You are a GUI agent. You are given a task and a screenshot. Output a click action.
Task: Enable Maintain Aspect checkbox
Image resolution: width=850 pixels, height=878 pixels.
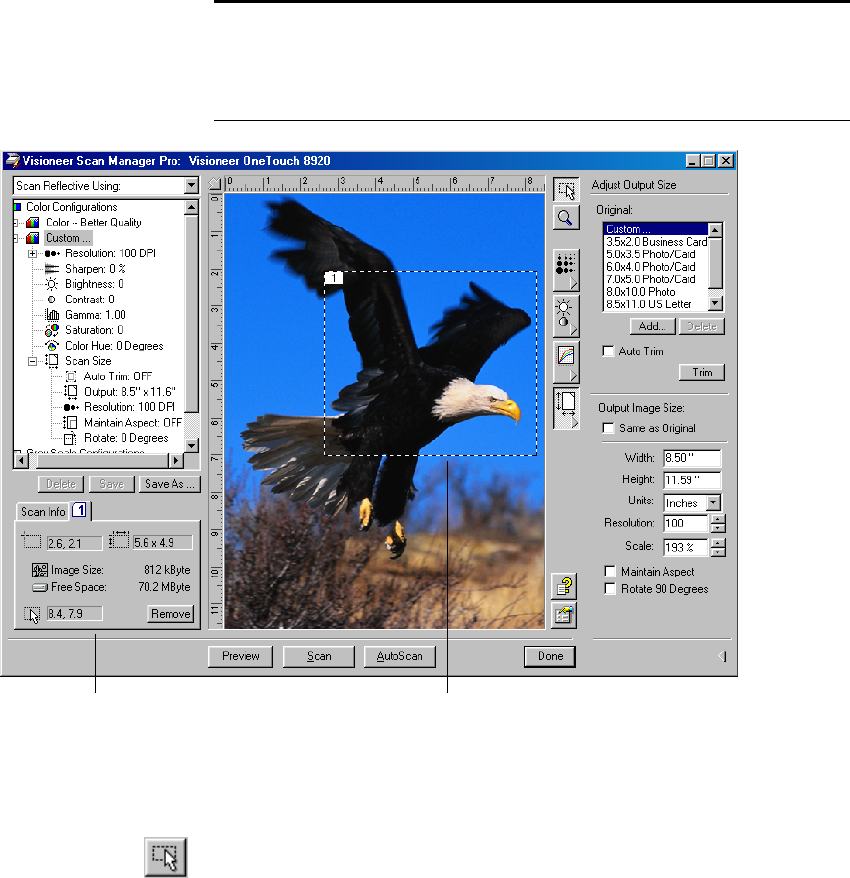point(610,571)
